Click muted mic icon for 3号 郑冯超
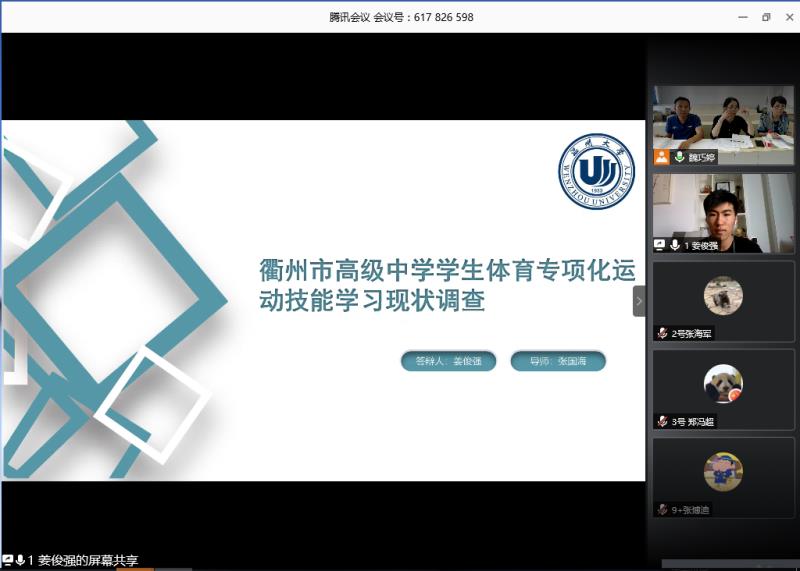Image resolution: width=800 pixels, height=571 pixels. [662, 422]
